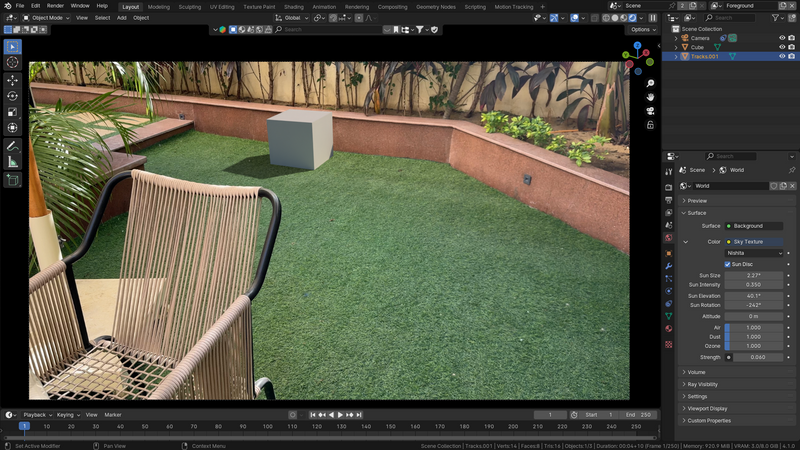Hide the Cube in the viewport
This screenshot has width=800, height=450.
782,47
